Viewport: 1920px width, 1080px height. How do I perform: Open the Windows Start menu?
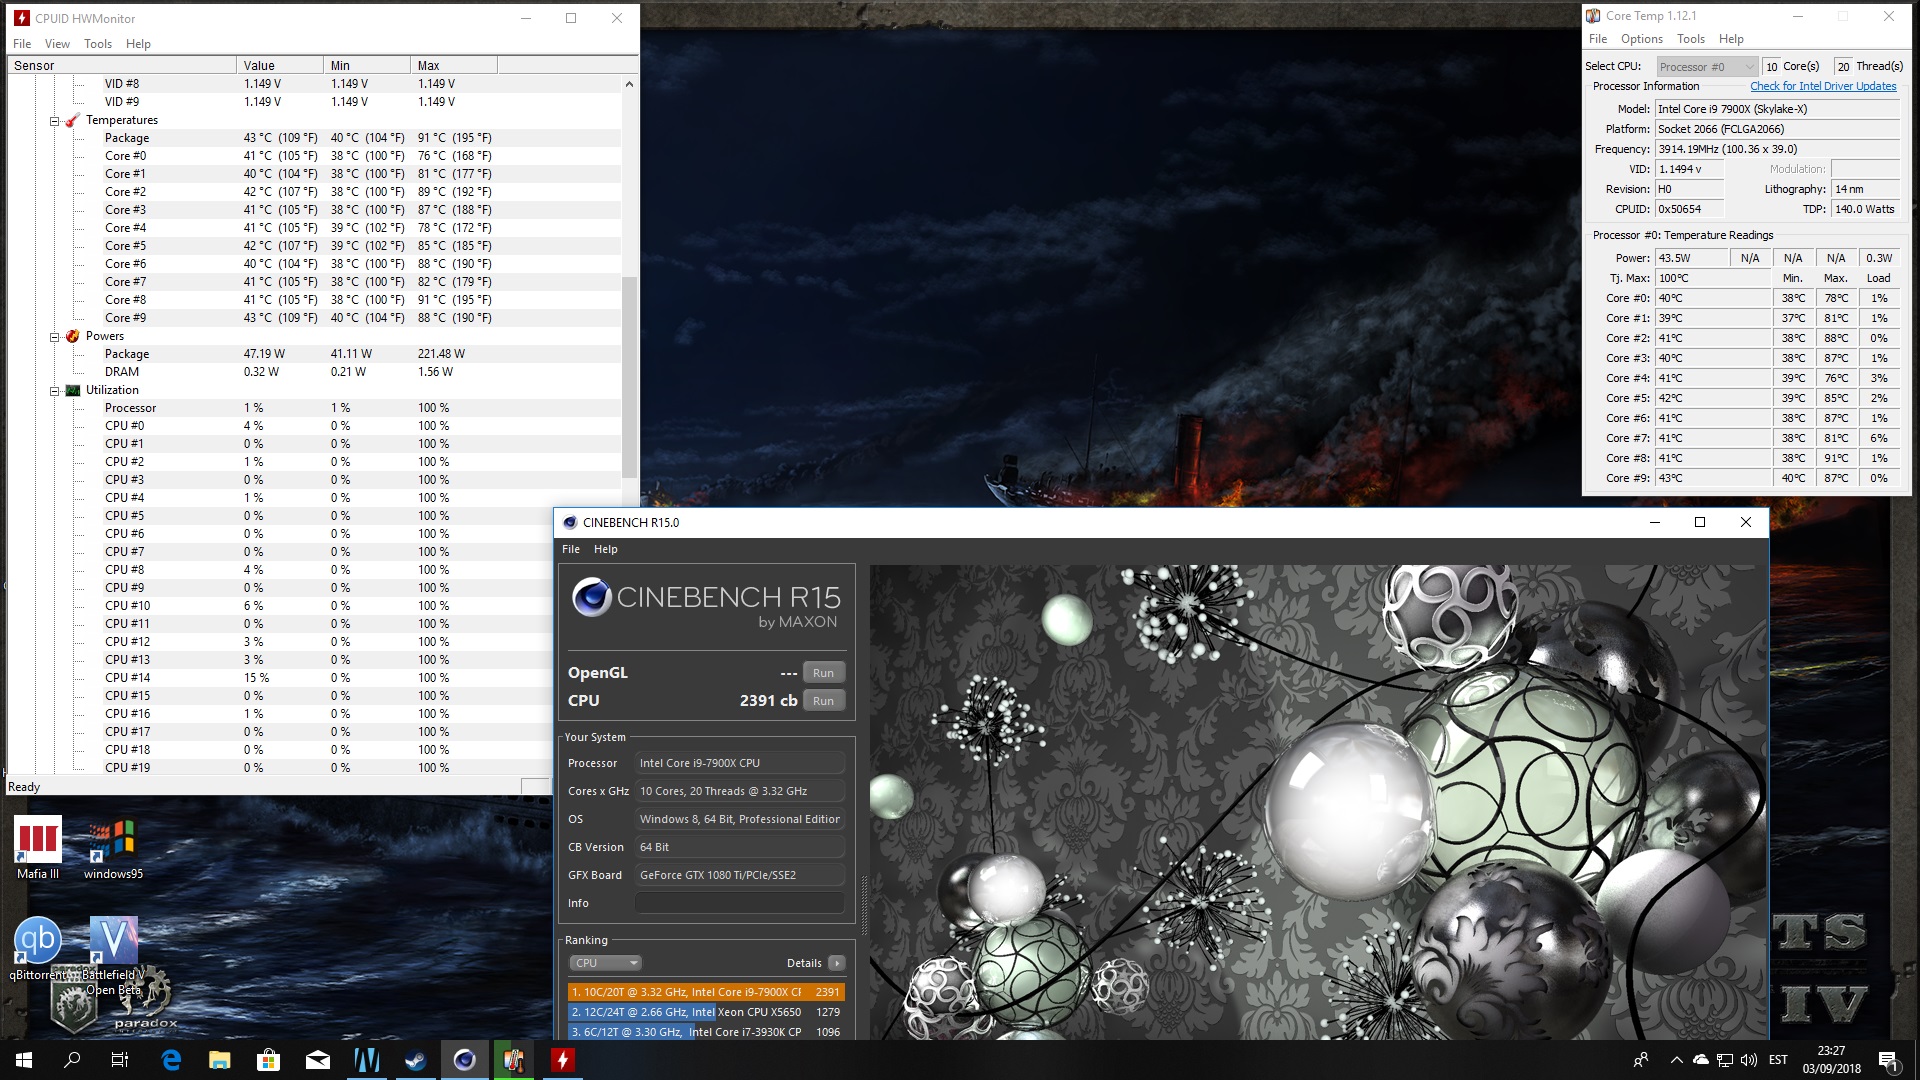pos(24,1060)
